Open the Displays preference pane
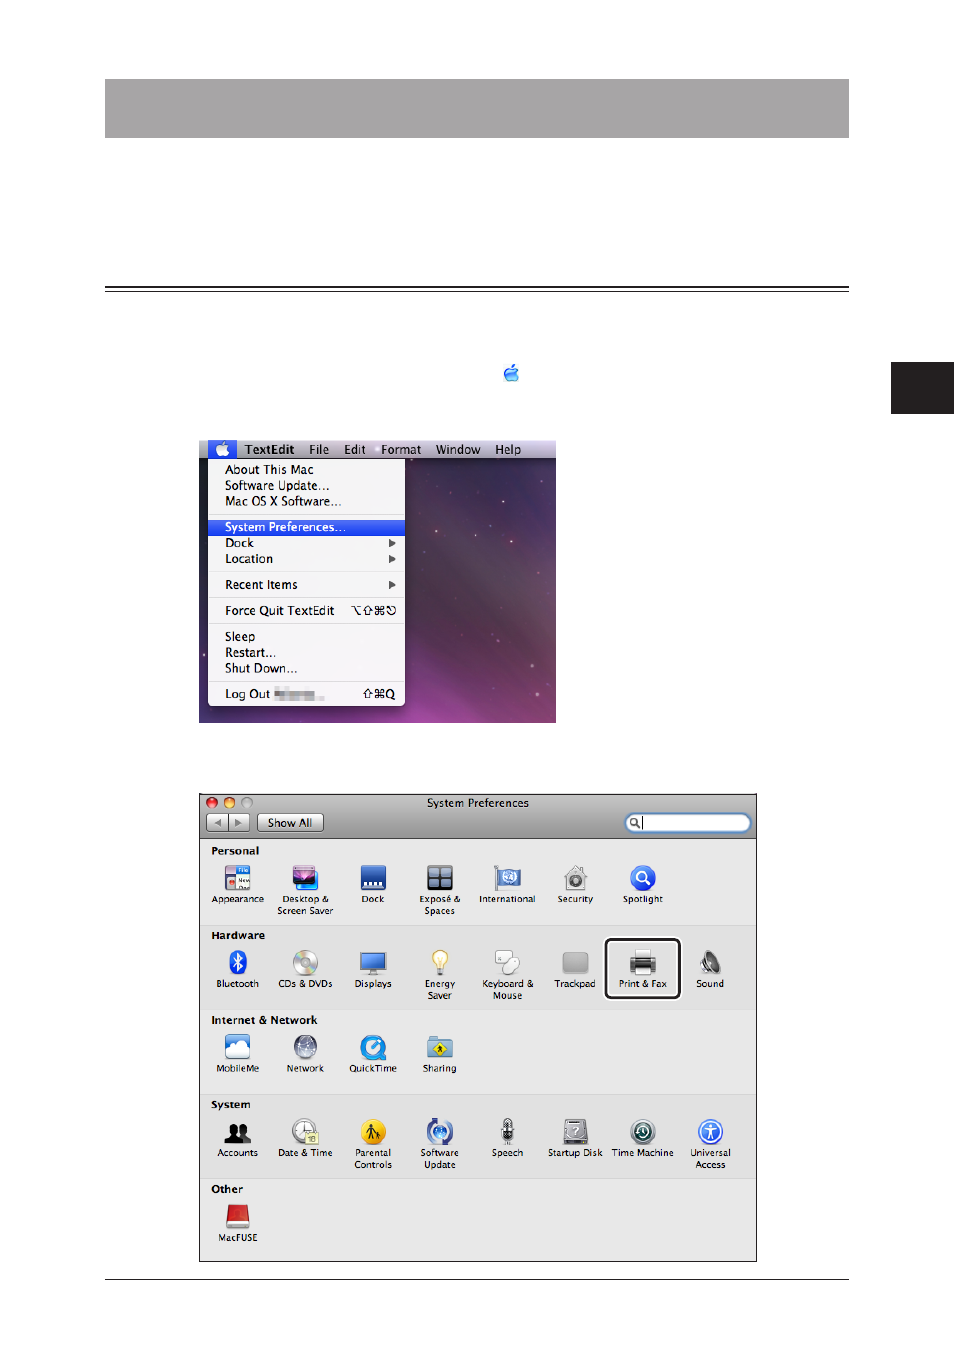The image size is (954, 1347). [373, 969]
